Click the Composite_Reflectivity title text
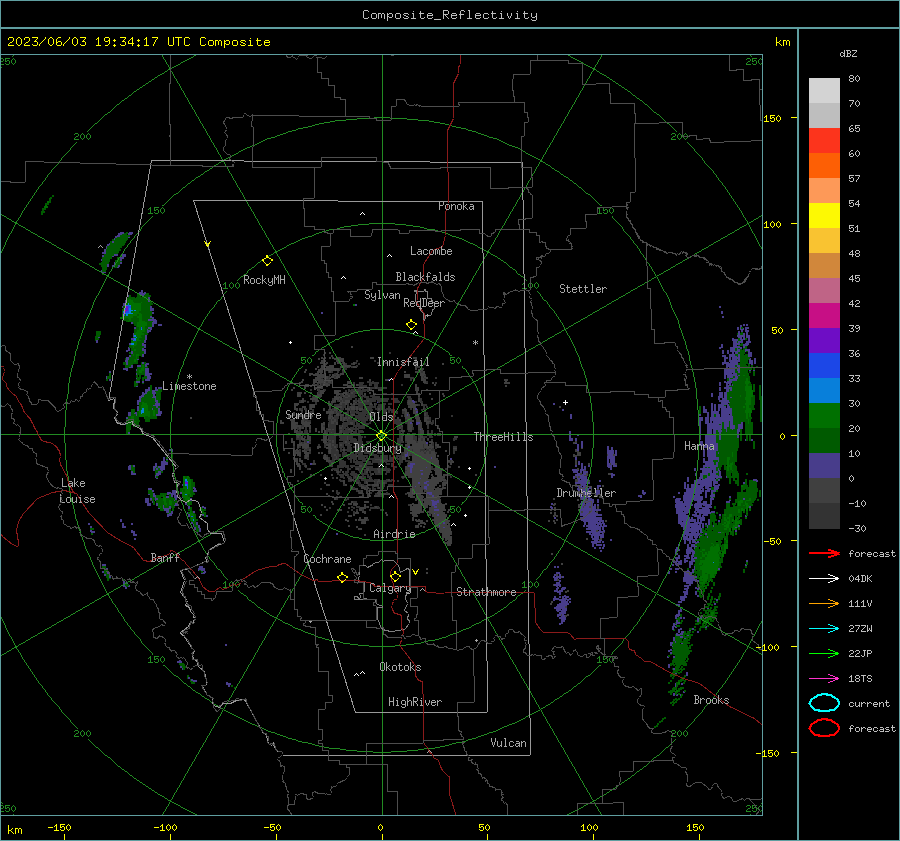900x841 pixels. click(450, 15)
